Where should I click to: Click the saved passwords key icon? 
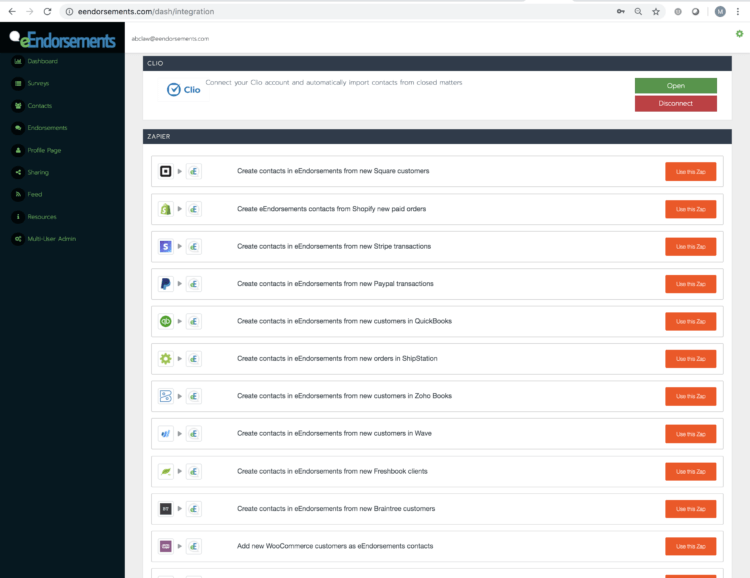tap(620, 11)
